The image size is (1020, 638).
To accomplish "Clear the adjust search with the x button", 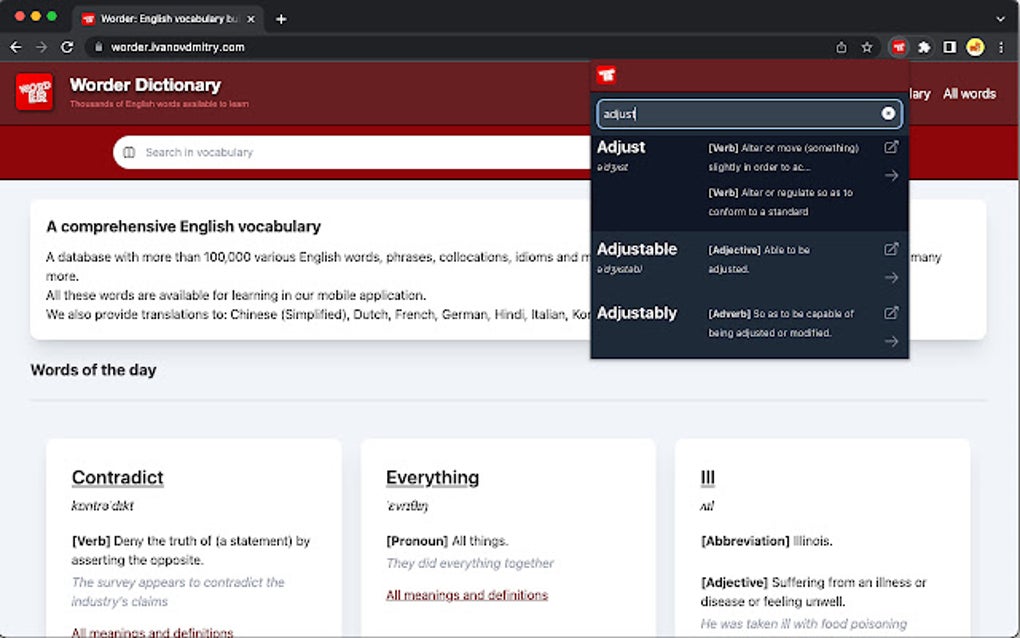I will (887, 113).
